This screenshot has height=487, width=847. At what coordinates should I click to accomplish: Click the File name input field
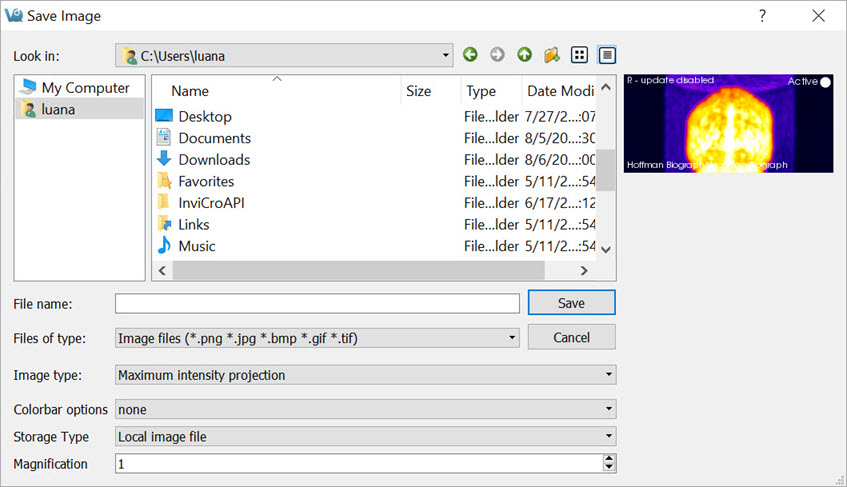(317, 303)
